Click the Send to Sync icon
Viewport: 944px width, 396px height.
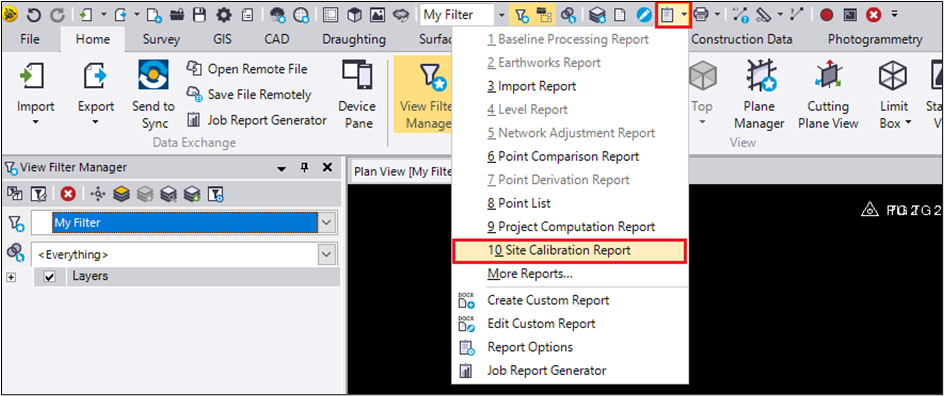(154, 73)
